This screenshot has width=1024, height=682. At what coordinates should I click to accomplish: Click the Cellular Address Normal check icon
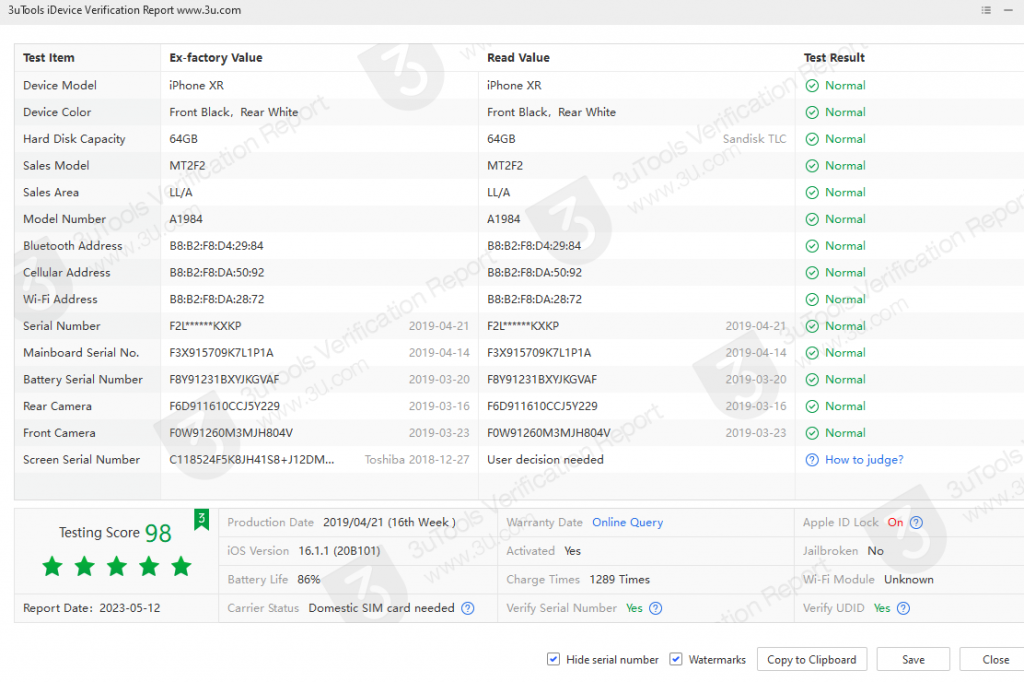[x=812, y=273]
